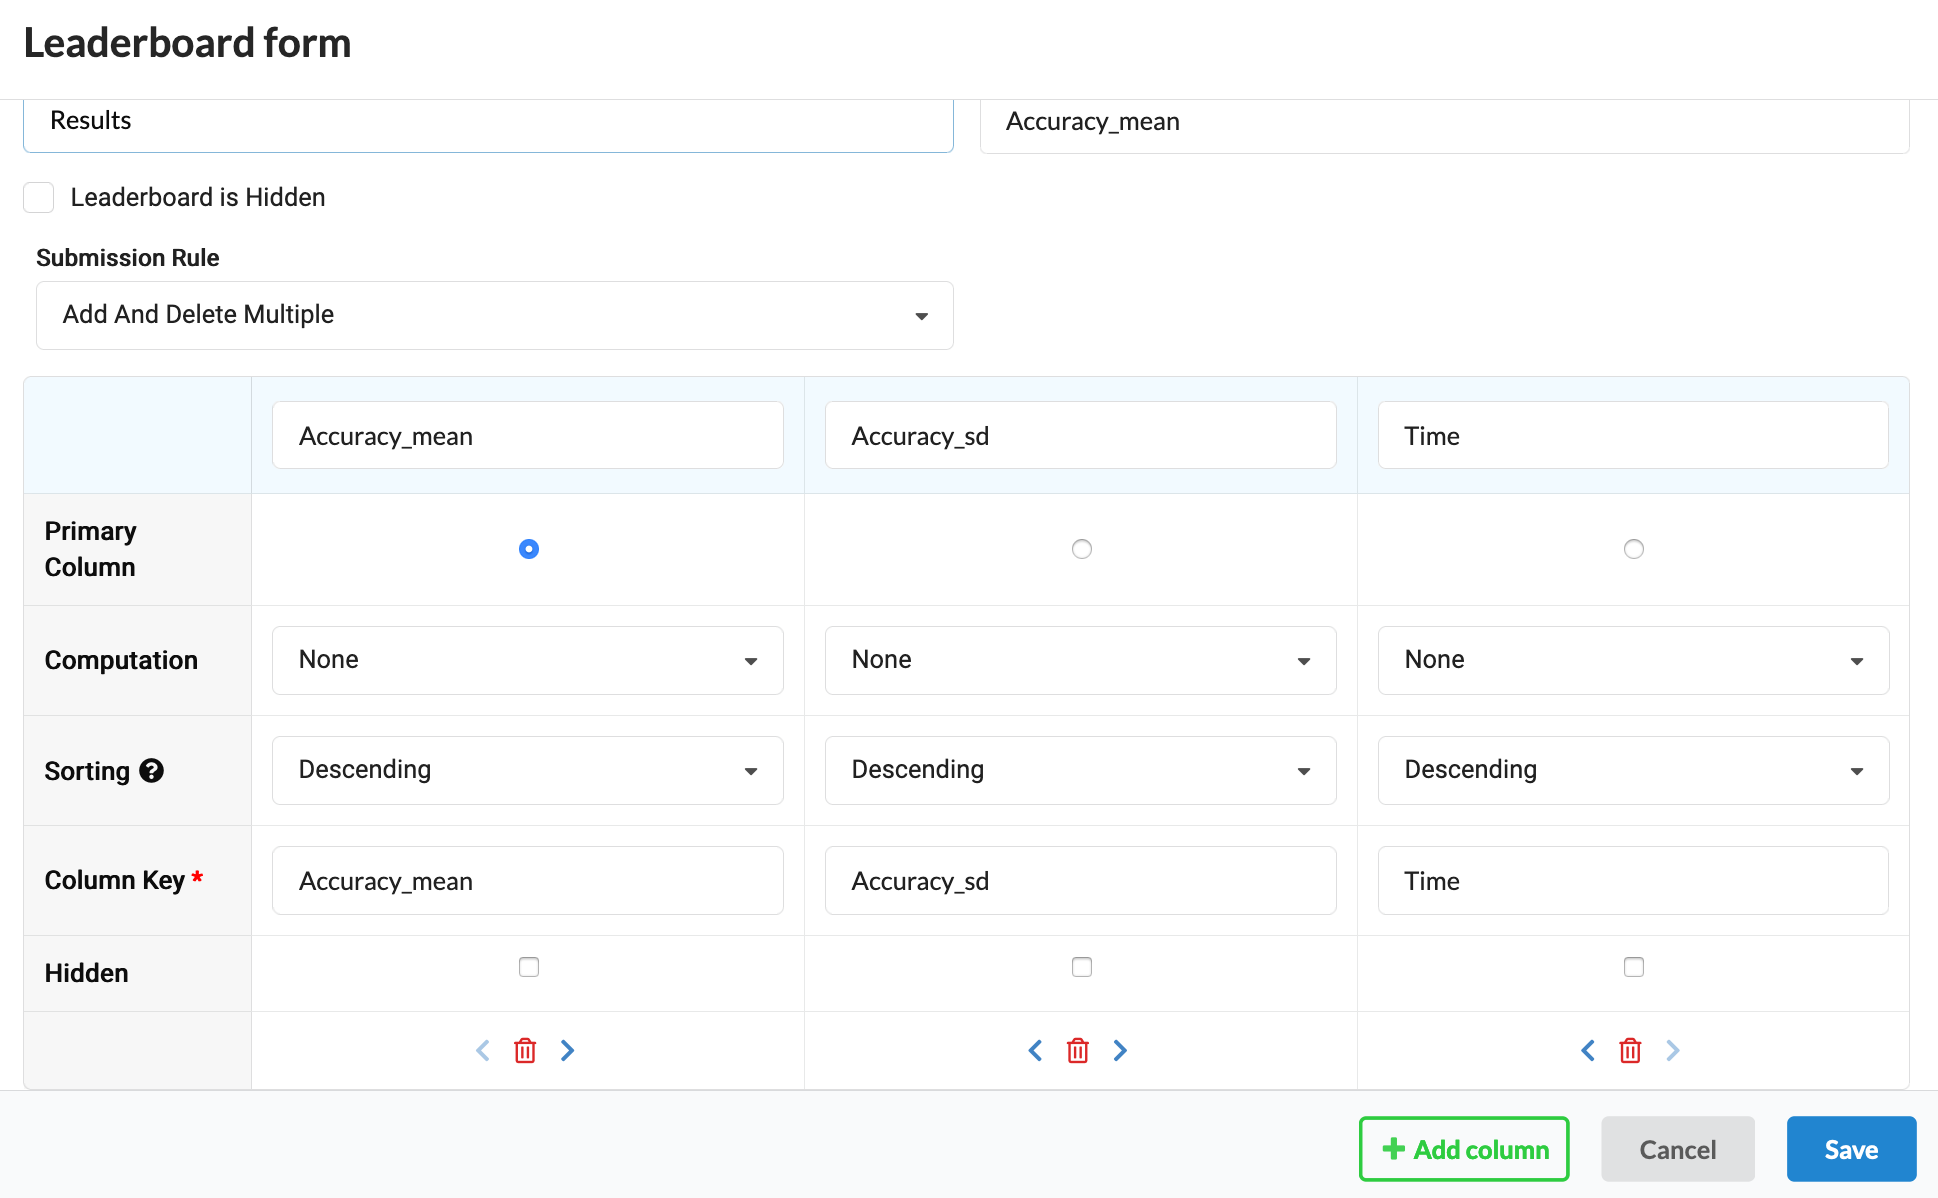Move the Time column left
The width and height of the screenshot is (1938, 1198).
[x=1587, y=1050]
